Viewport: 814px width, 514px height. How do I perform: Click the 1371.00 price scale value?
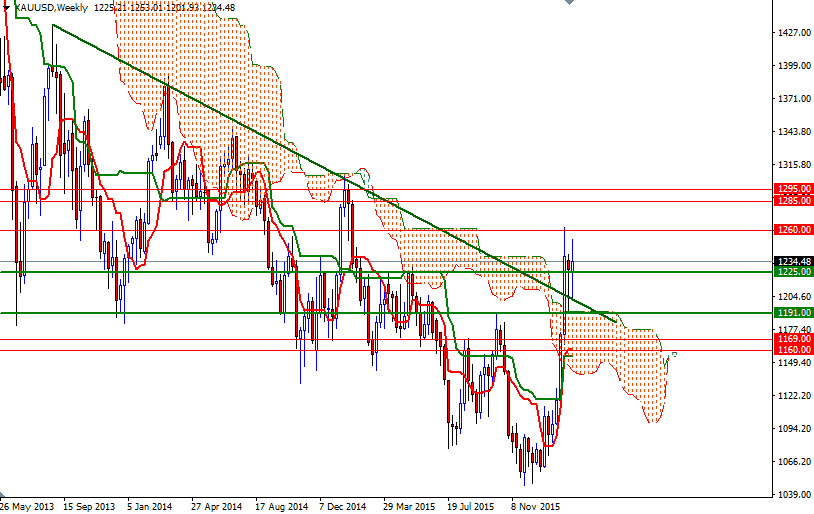coord(794,99)
